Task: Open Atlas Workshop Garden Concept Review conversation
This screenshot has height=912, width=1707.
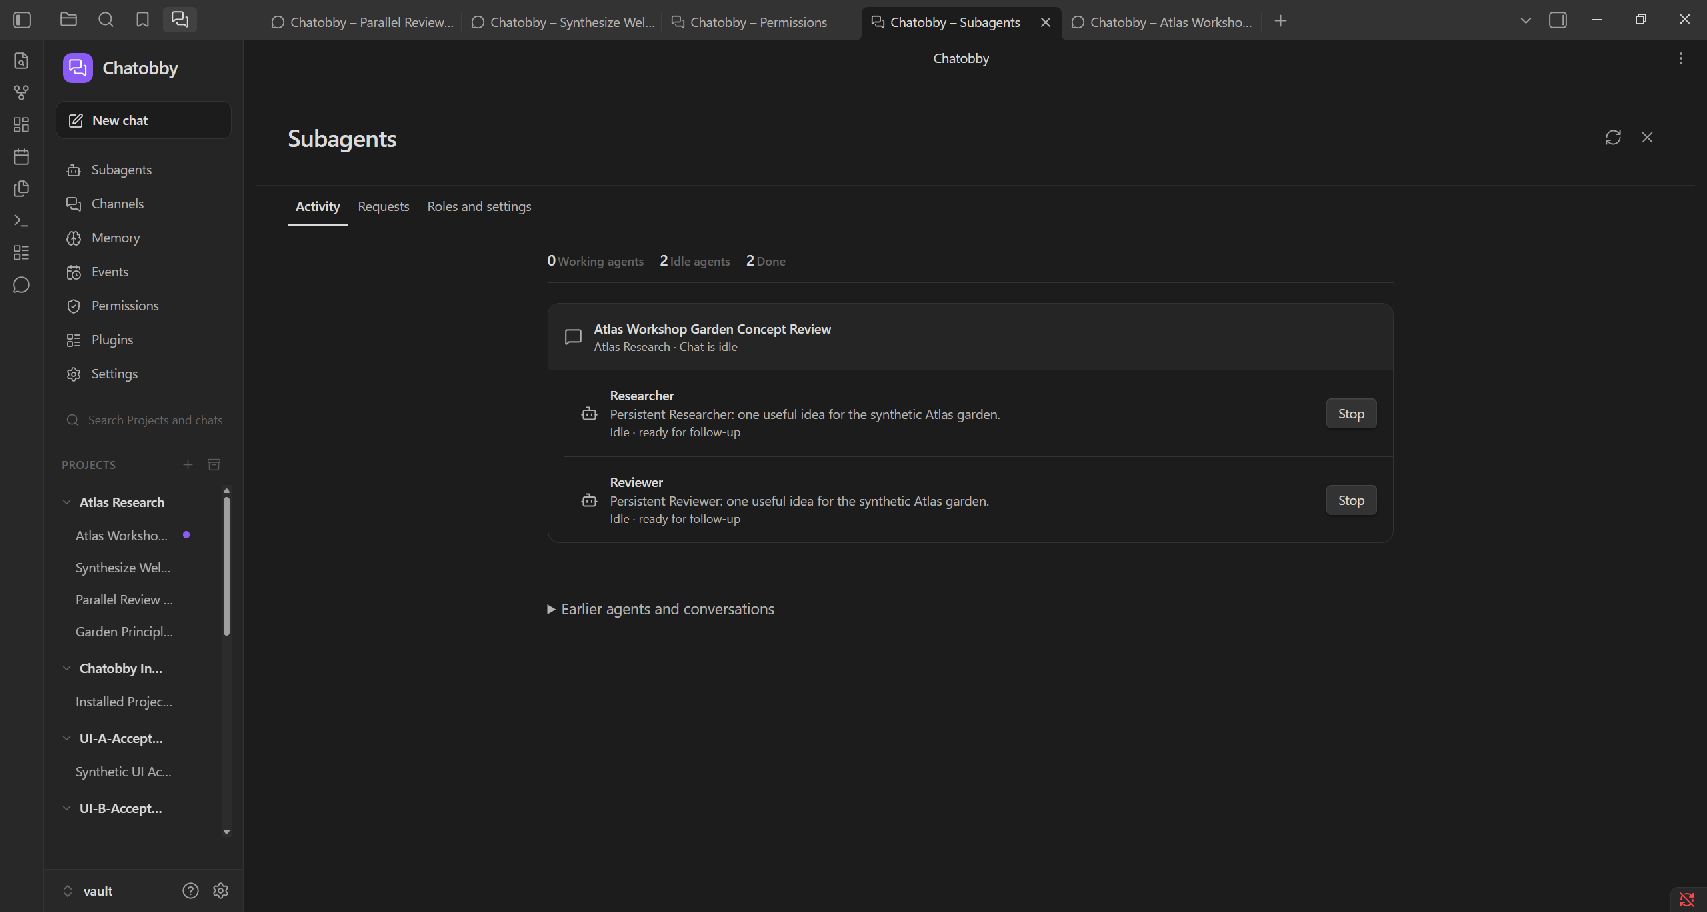Action: tap(970, 337)
